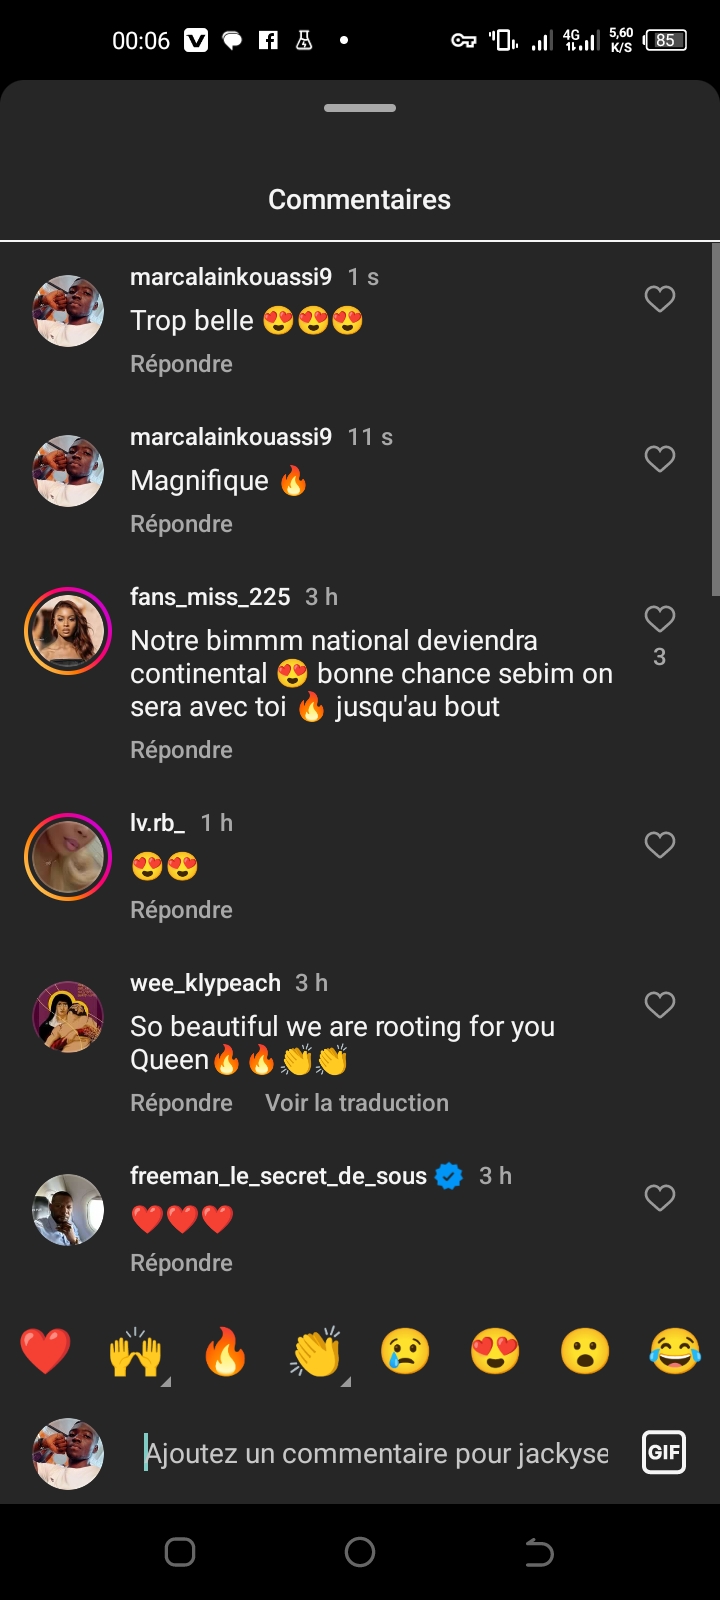Tap the comment input field
The width and height of the screenshot is (720, 1600).
pyautogui.click(x=376, y=1453)
